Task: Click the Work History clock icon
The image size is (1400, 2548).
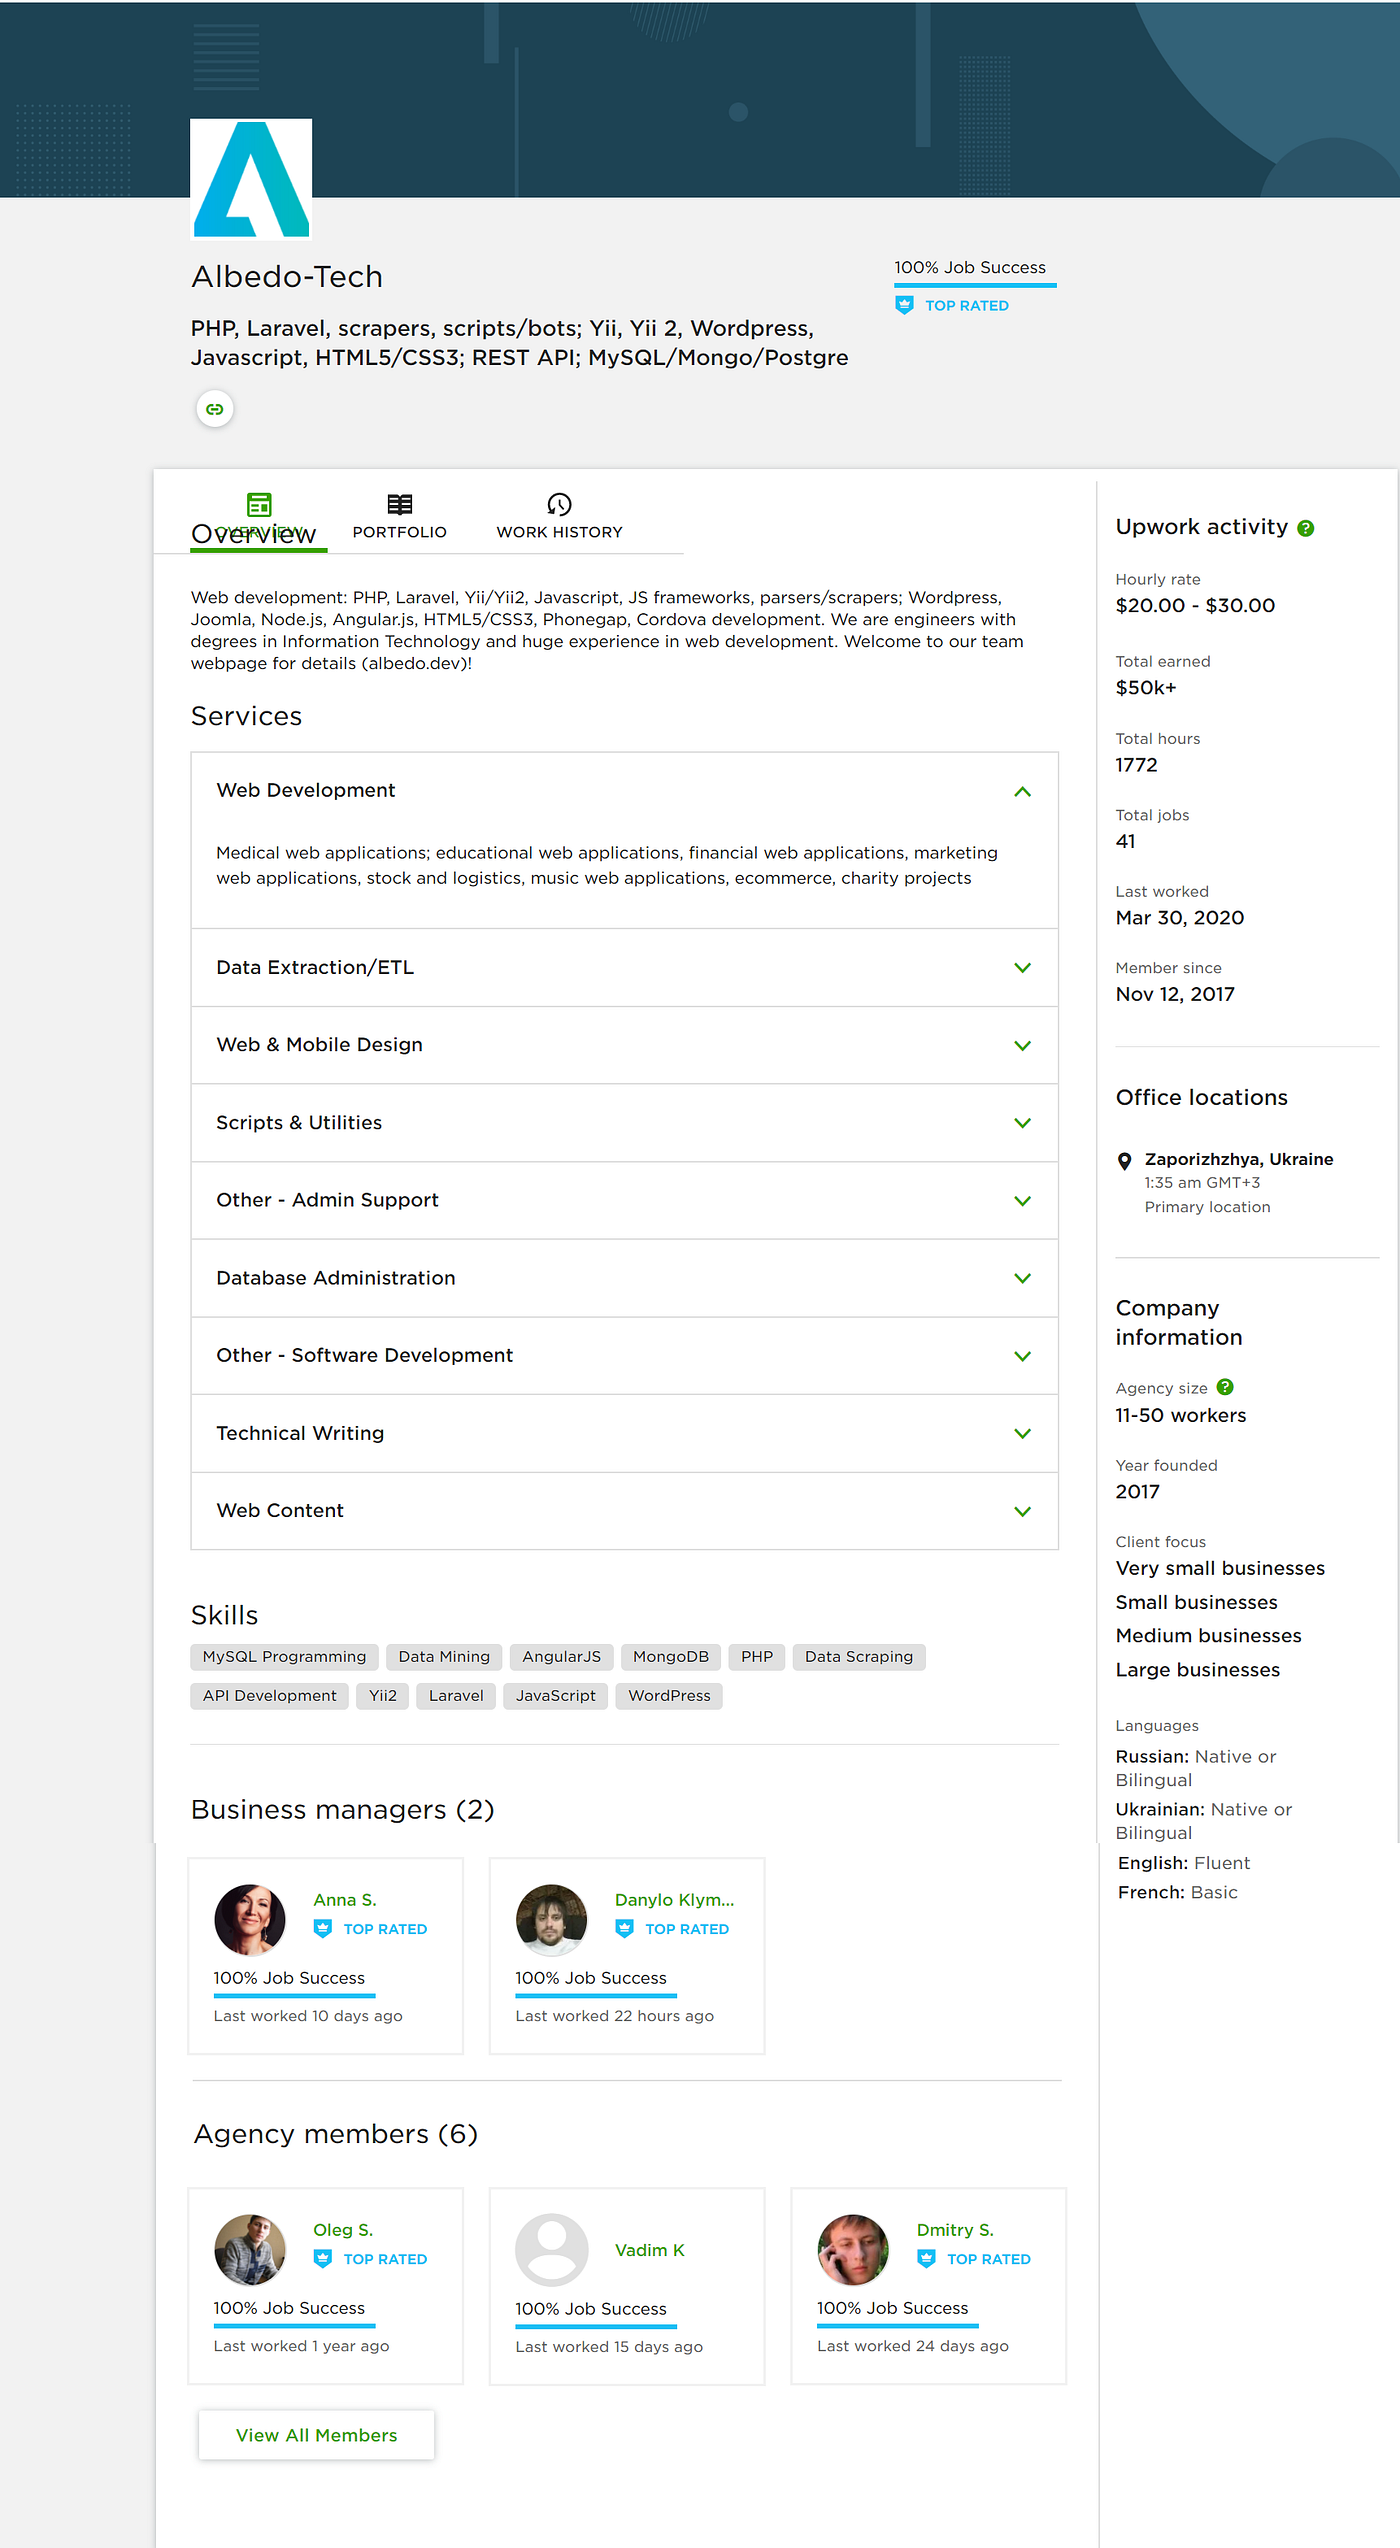Action: tap(559, 504)
